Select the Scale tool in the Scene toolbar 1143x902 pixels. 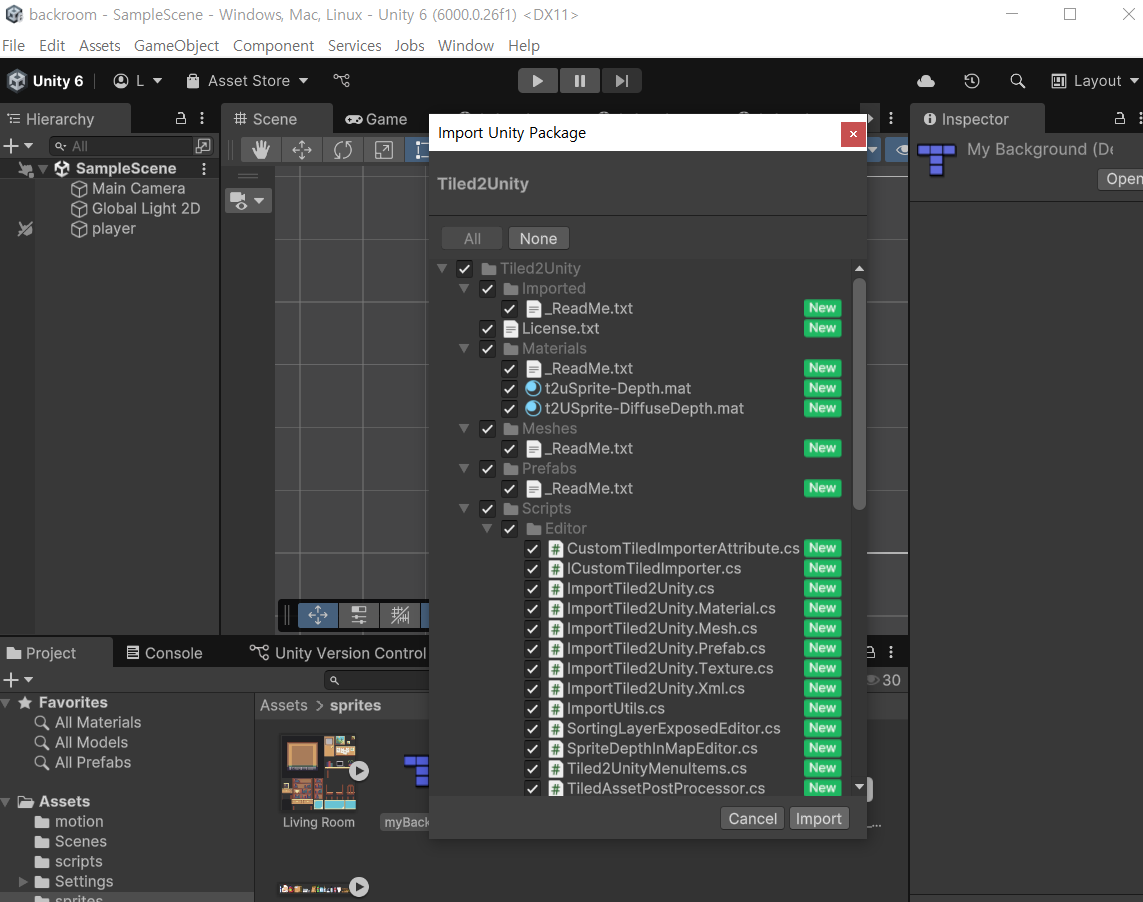pos(383,150)
